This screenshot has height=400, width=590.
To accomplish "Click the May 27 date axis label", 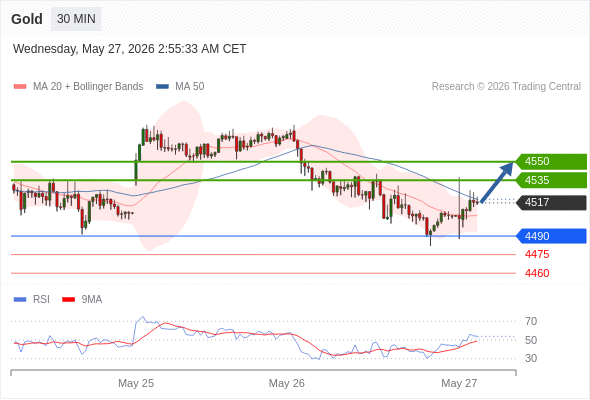I will click(x=459, y=383).
